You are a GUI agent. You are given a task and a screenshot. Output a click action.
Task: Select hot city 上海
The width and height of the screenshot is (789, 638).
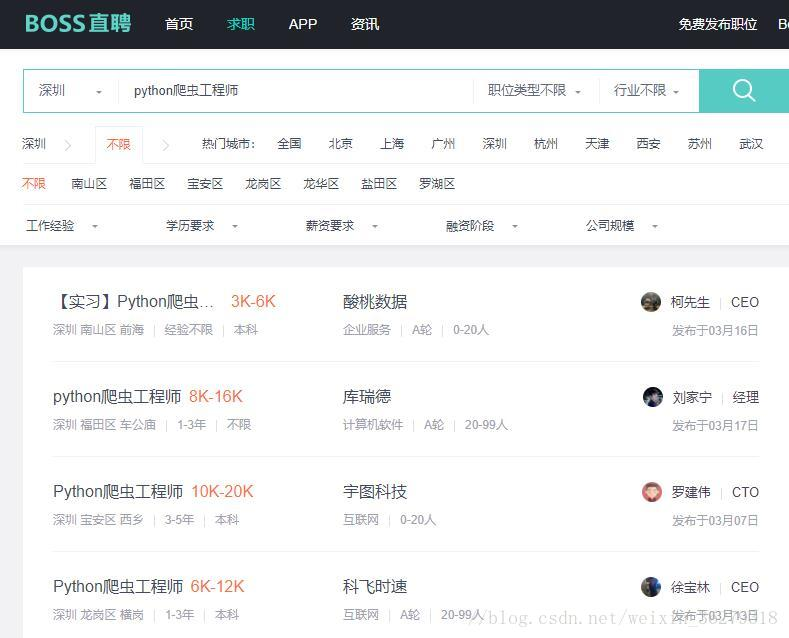[392, 144]
